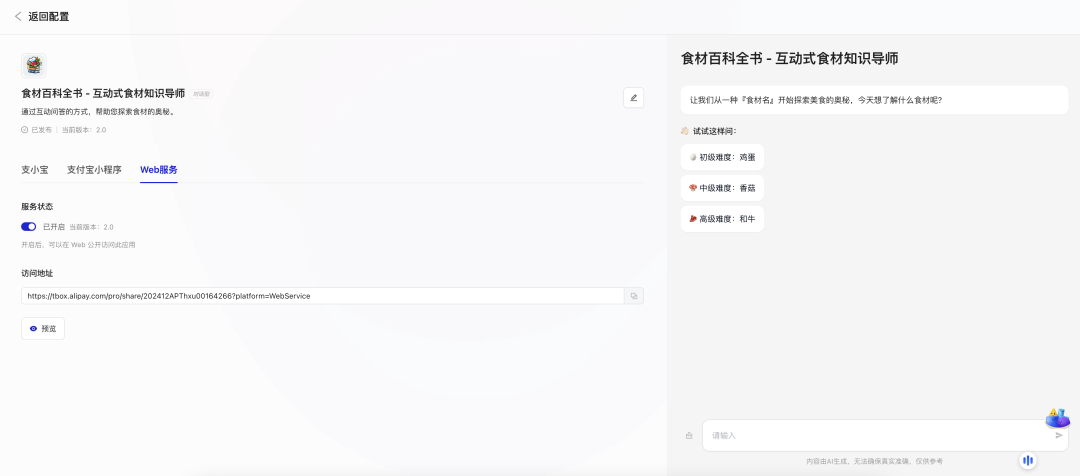This screenshot has width=1080, height=476.
Task: Choose suggestion 初级难度：鸡蛋
Action: tap(722, 157)
